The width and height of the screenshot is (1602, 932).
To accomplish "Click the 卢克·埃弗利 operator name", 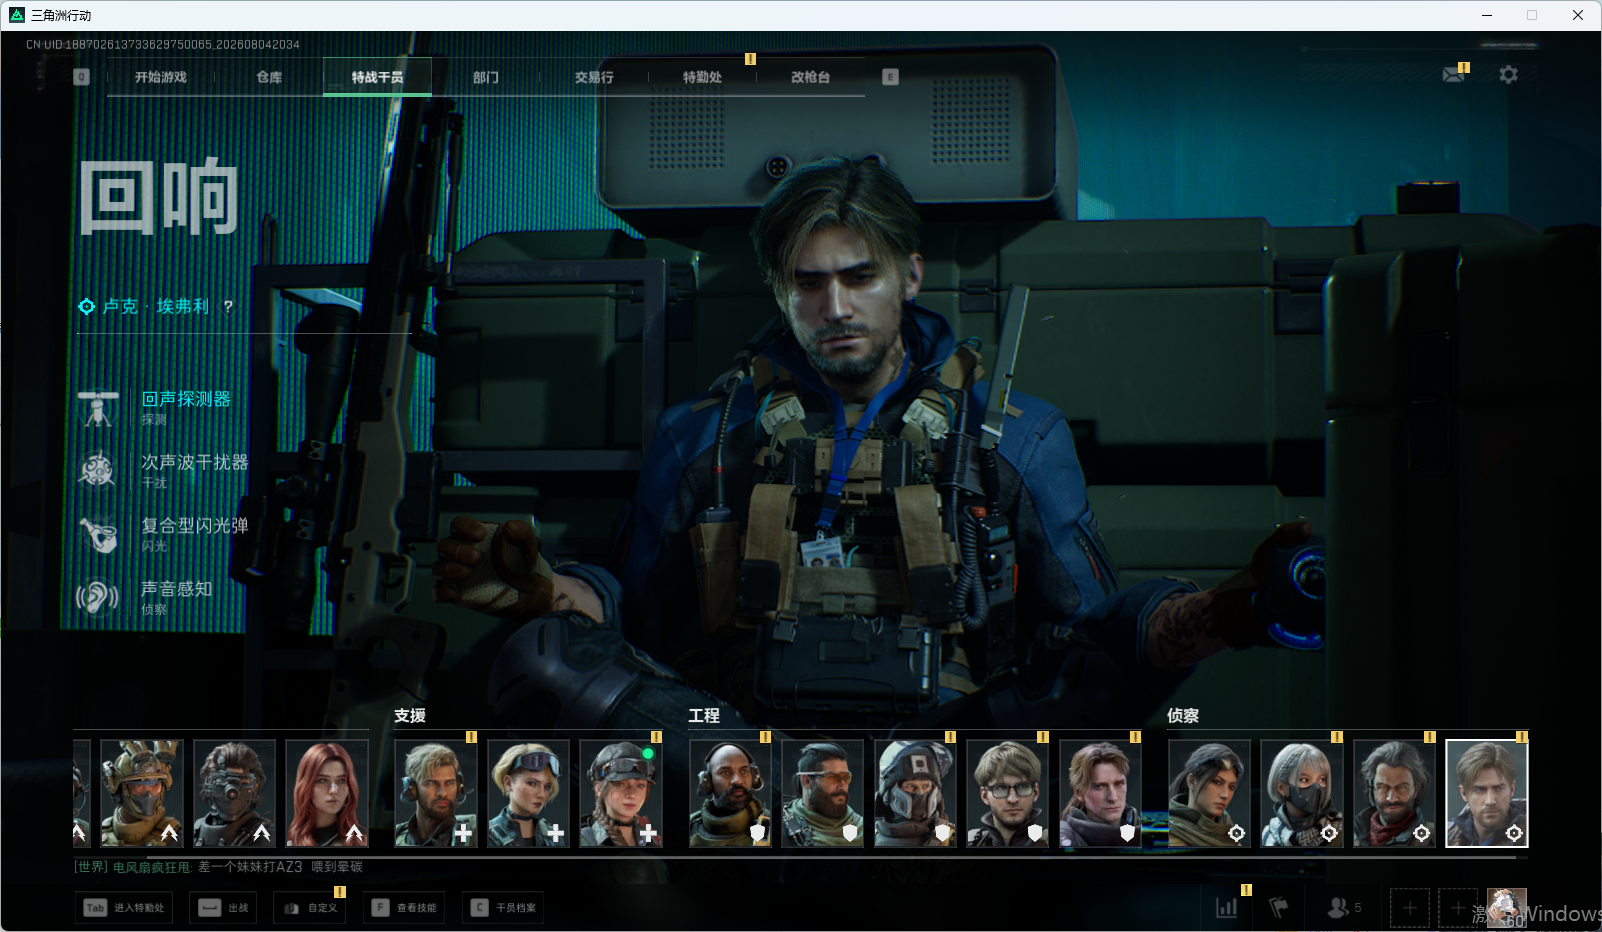I will (157, 306).
